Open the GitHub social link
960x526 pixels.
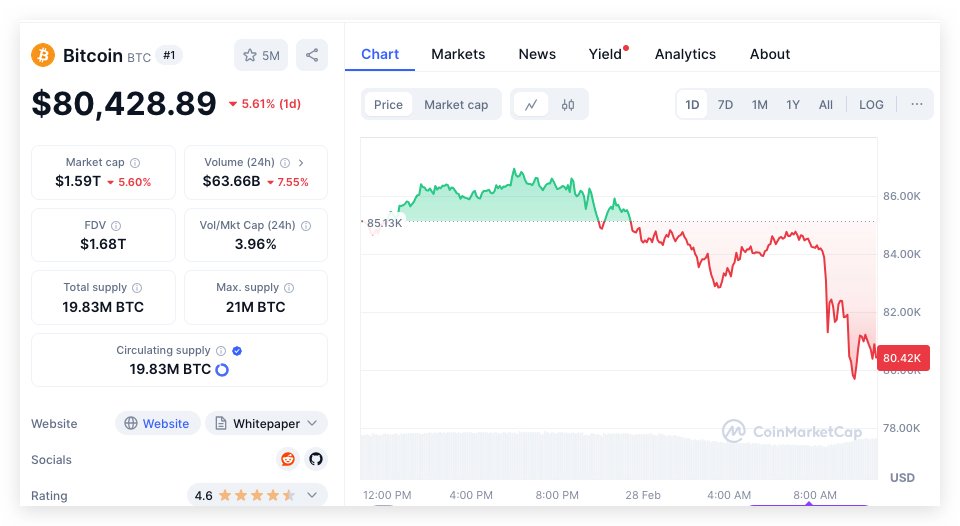tap(316, 459)
